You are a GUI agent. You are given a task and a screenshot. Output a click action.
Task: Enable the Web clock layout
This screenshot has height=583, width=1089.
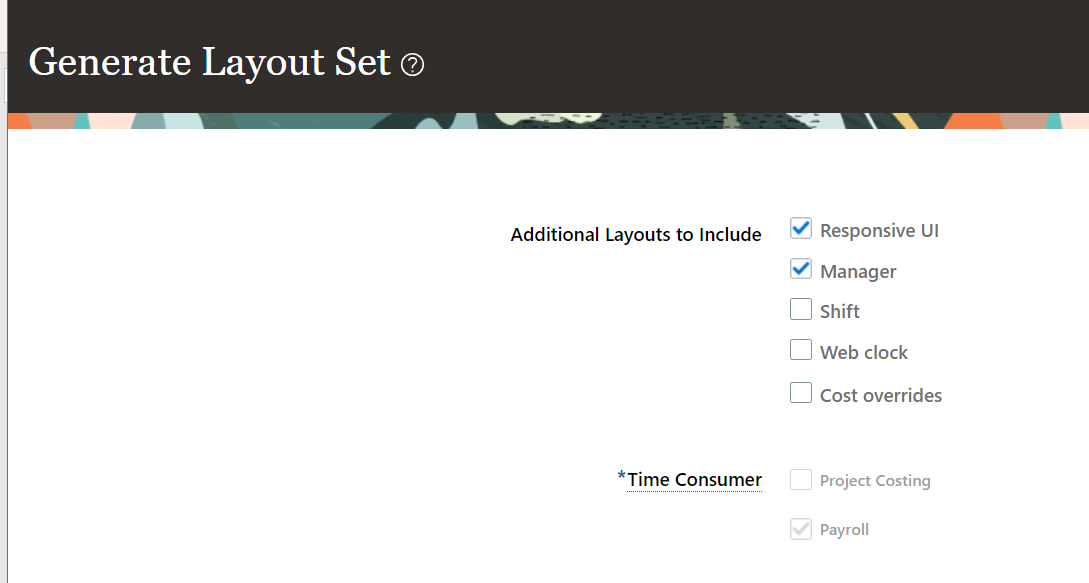click(801, 350)
